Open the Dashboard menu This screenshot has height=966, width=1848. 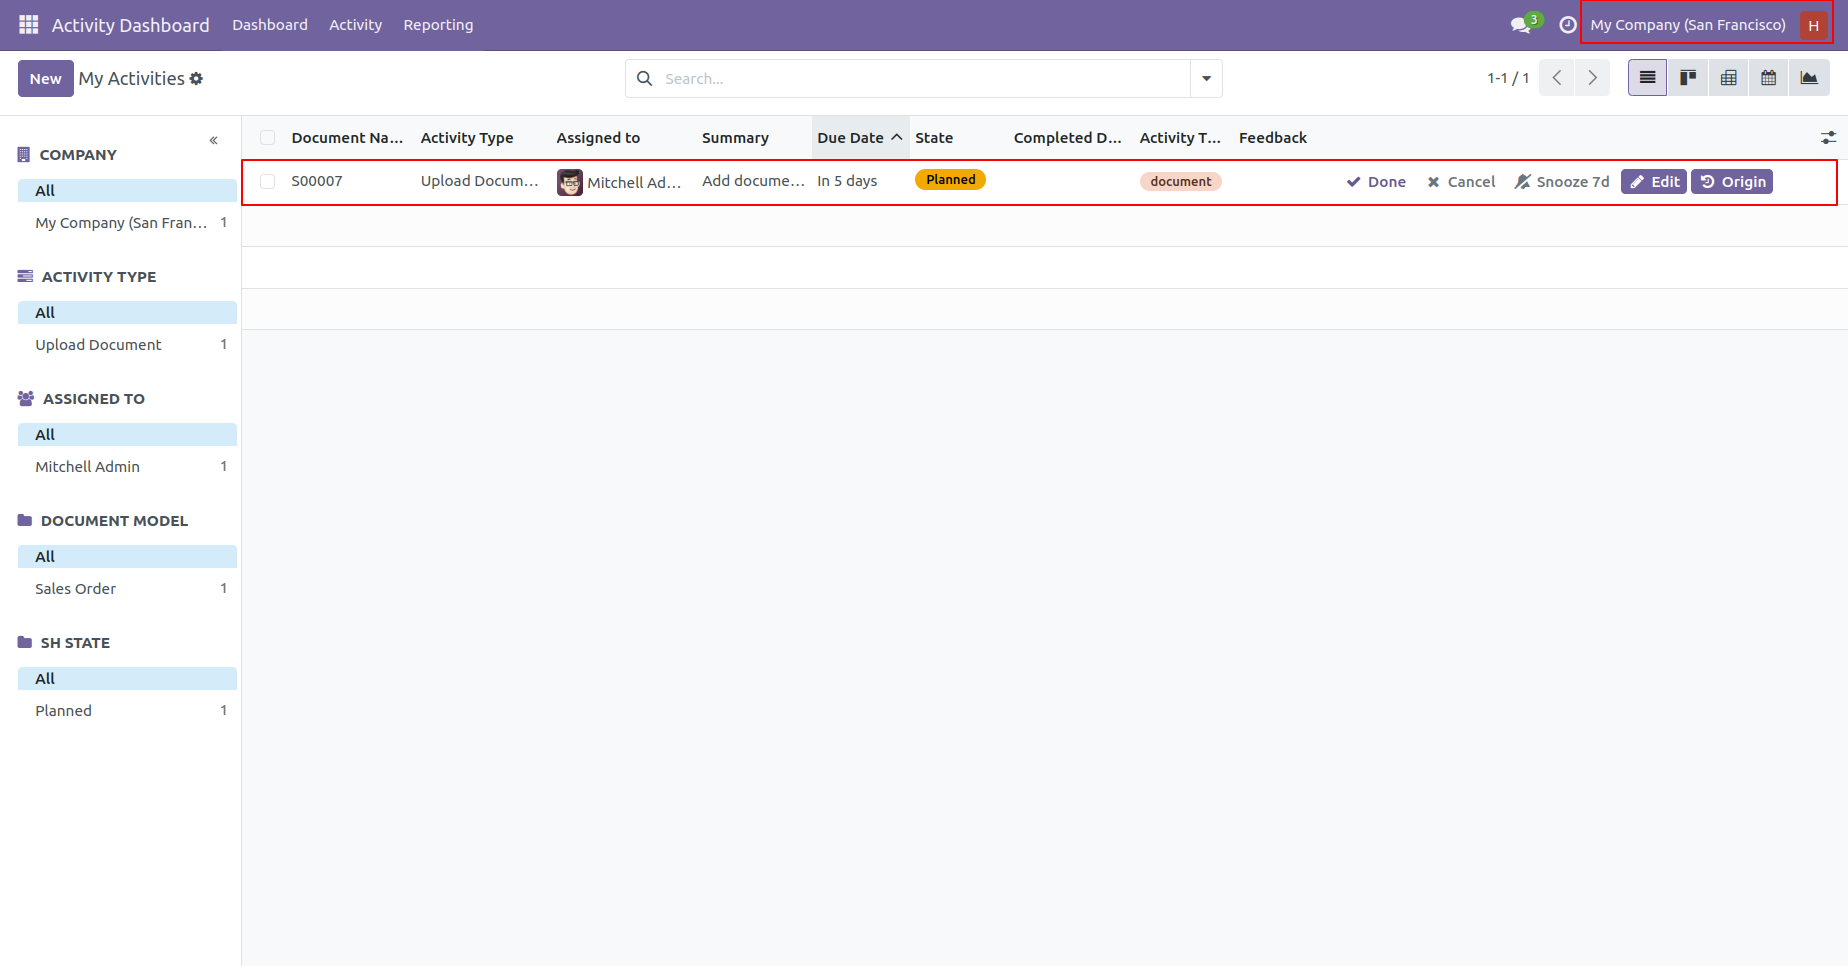270,25
